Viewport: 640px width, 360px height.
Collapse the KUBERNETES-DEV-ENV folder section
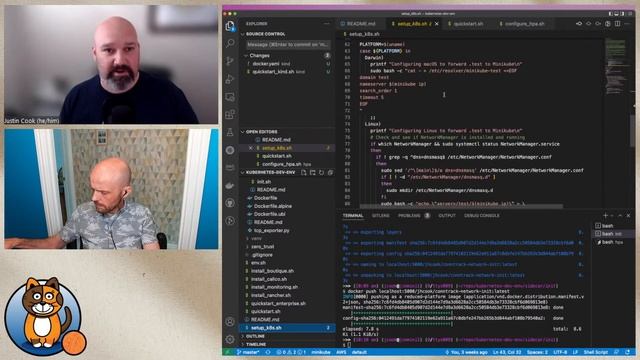tap(243, 173)
